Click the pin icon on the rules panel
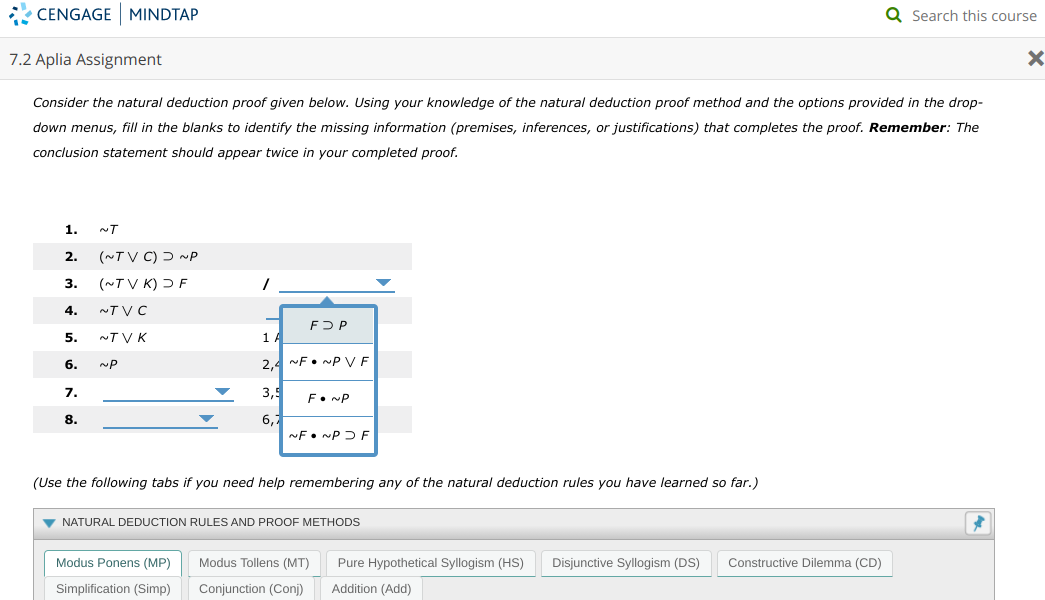Viewport: 1045px width, 600px height. coord(978,522)
